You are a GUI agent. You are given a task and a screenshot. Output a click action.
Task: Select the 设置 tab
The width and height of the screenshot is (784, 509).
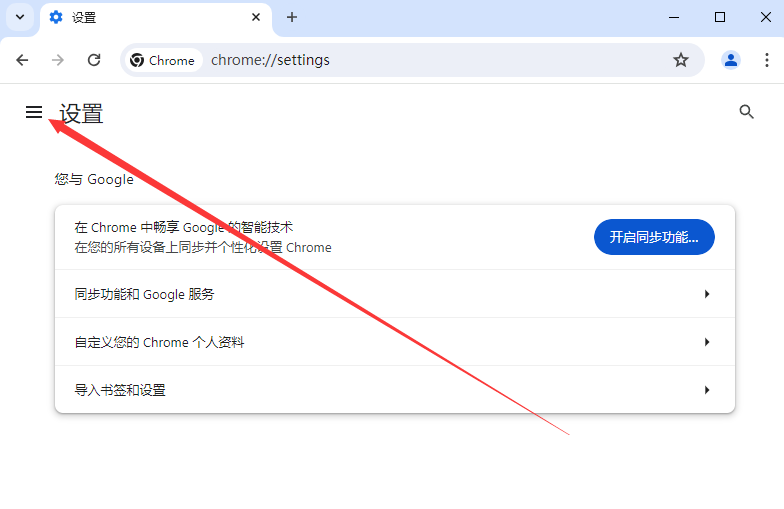[156, 18]
